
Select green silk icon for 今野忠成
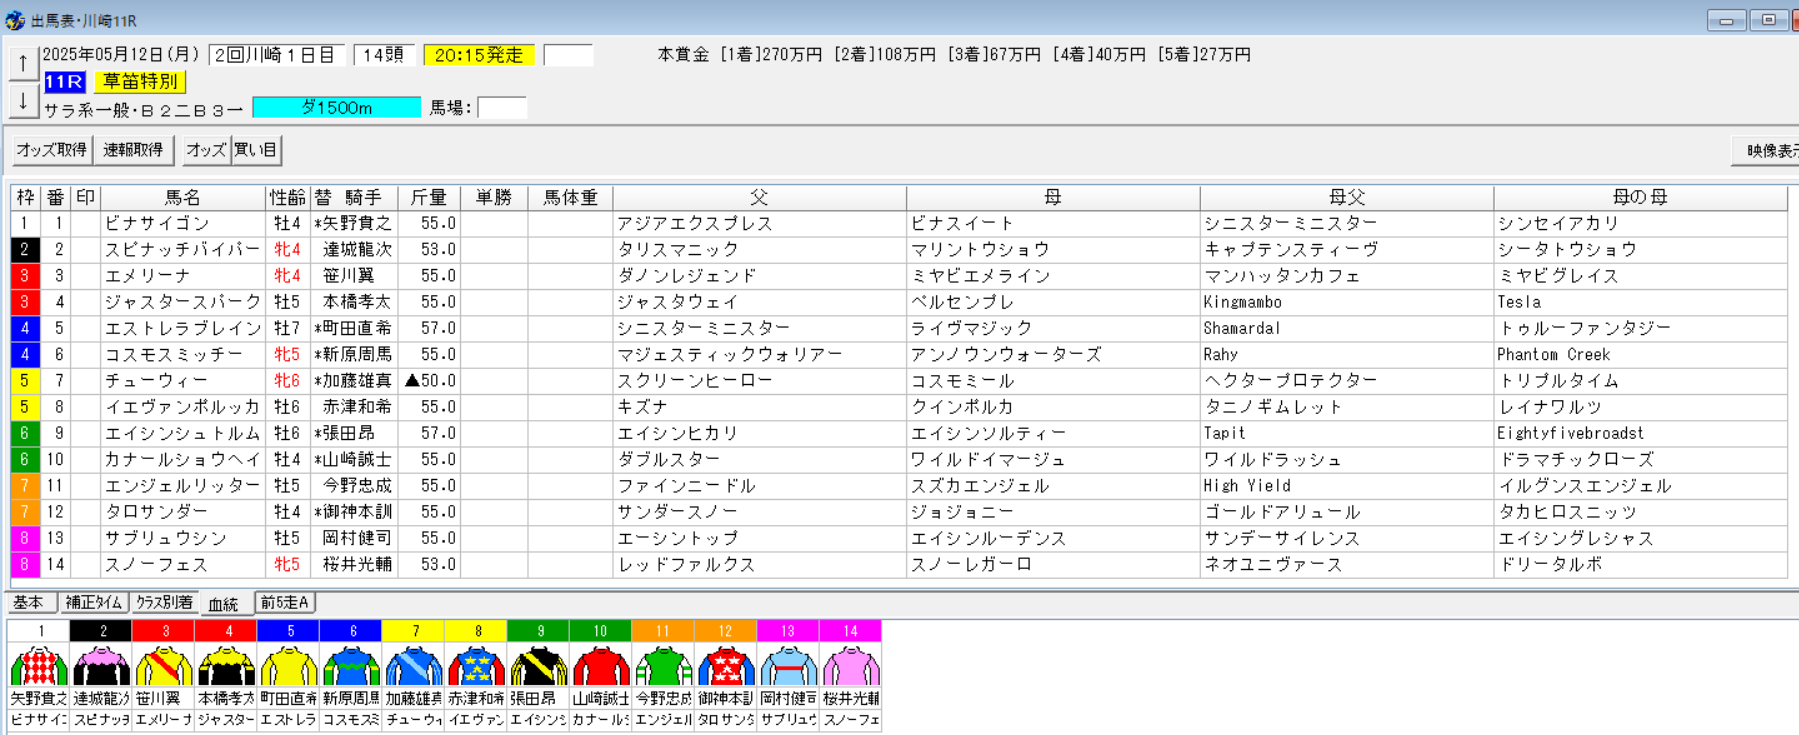(x=663, y=667)
